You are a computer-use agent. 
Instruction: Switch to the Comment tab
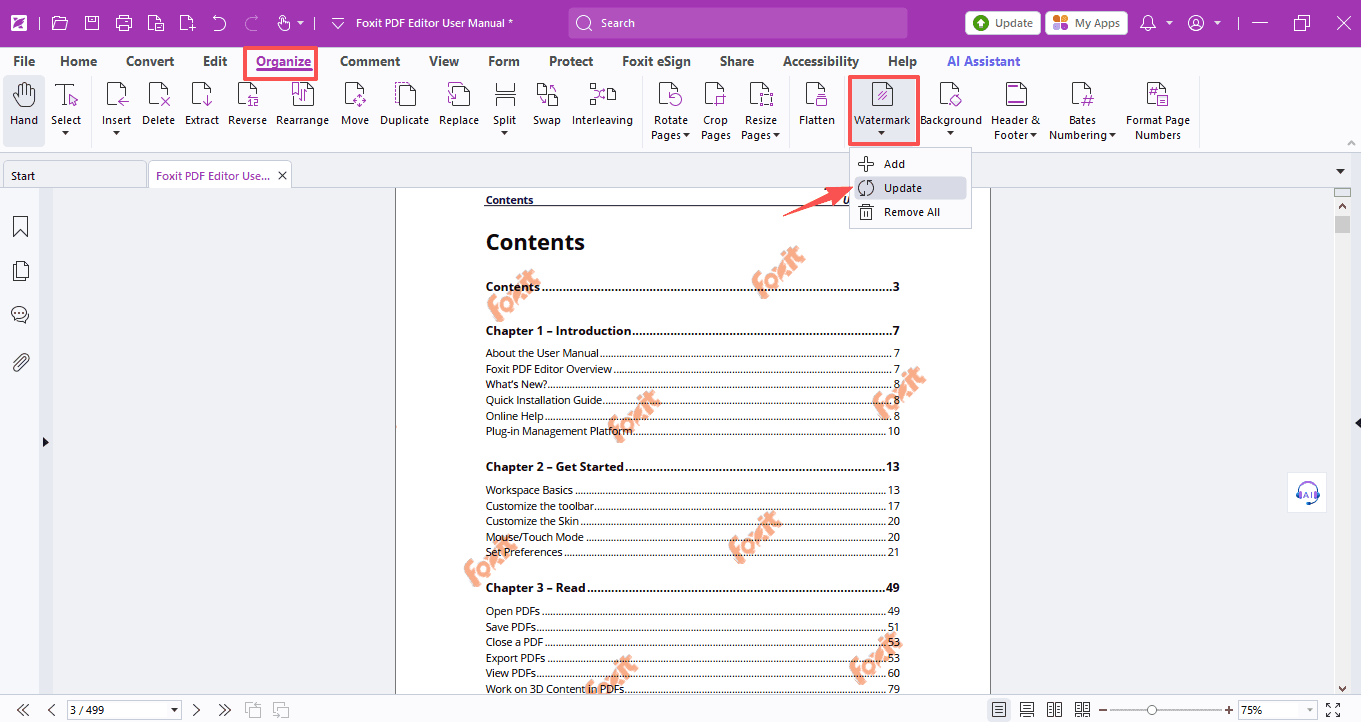(x=370, y=61)
